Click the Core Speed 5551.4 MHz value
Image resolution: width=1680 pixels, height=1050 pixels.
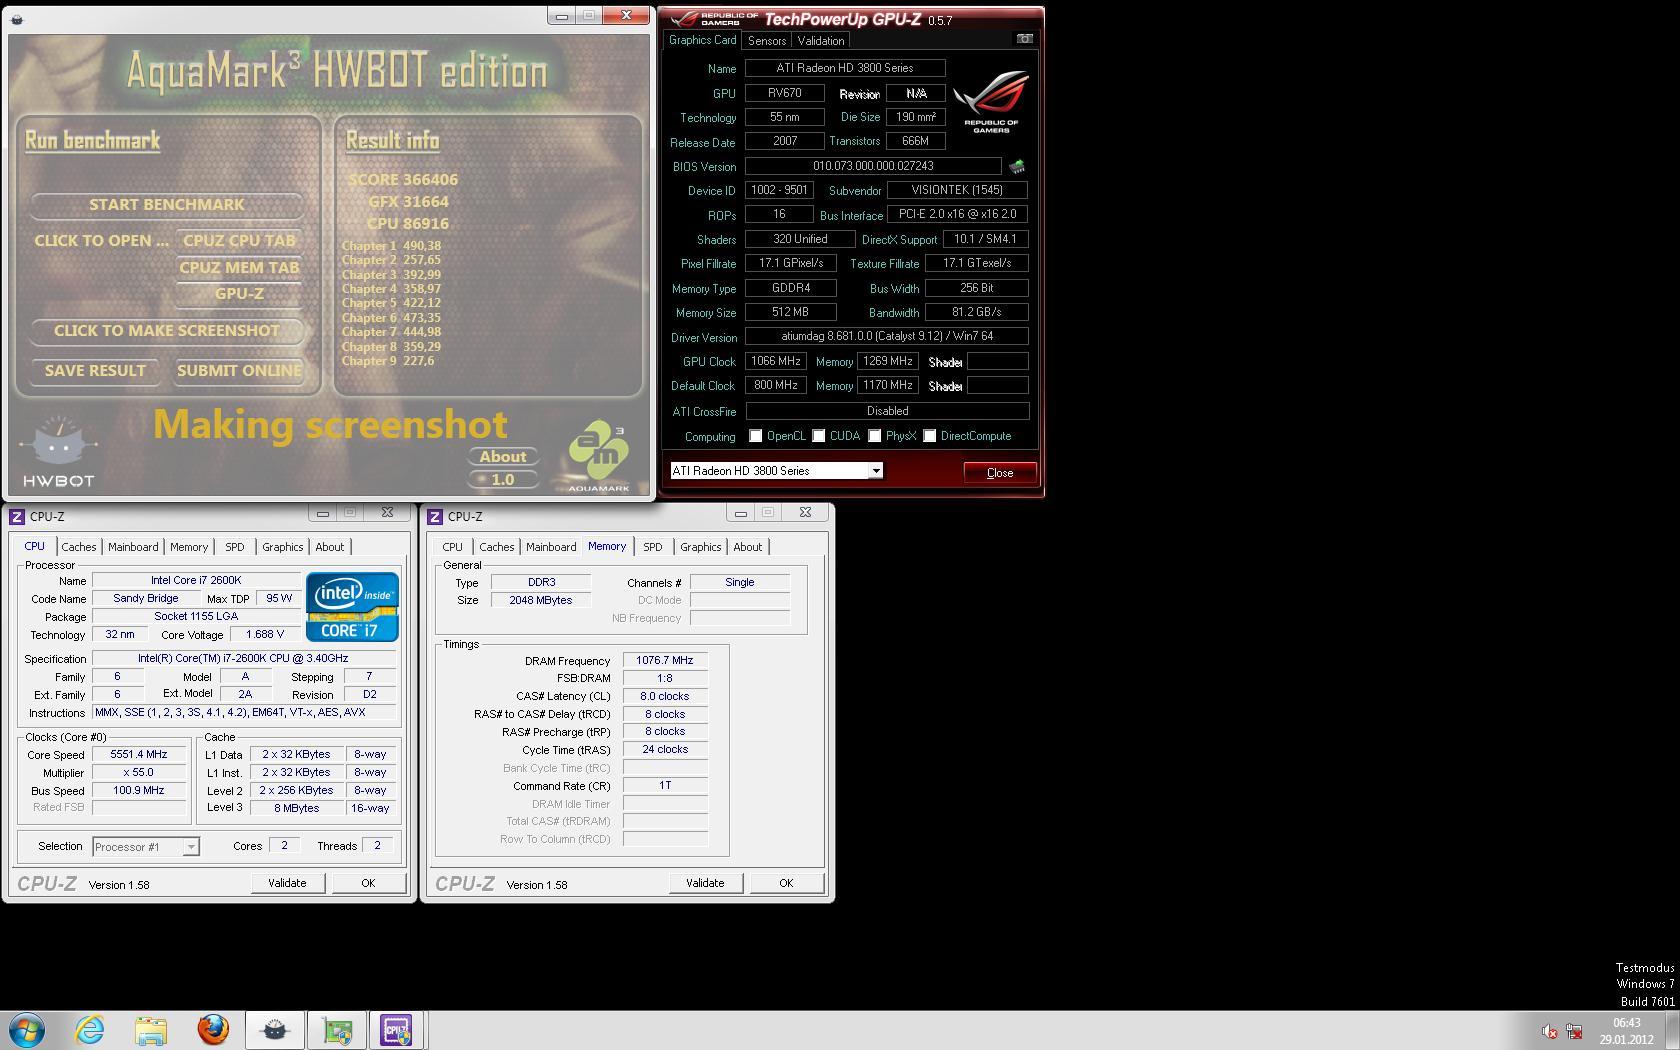pyautogui.click(x=139, y=755)
